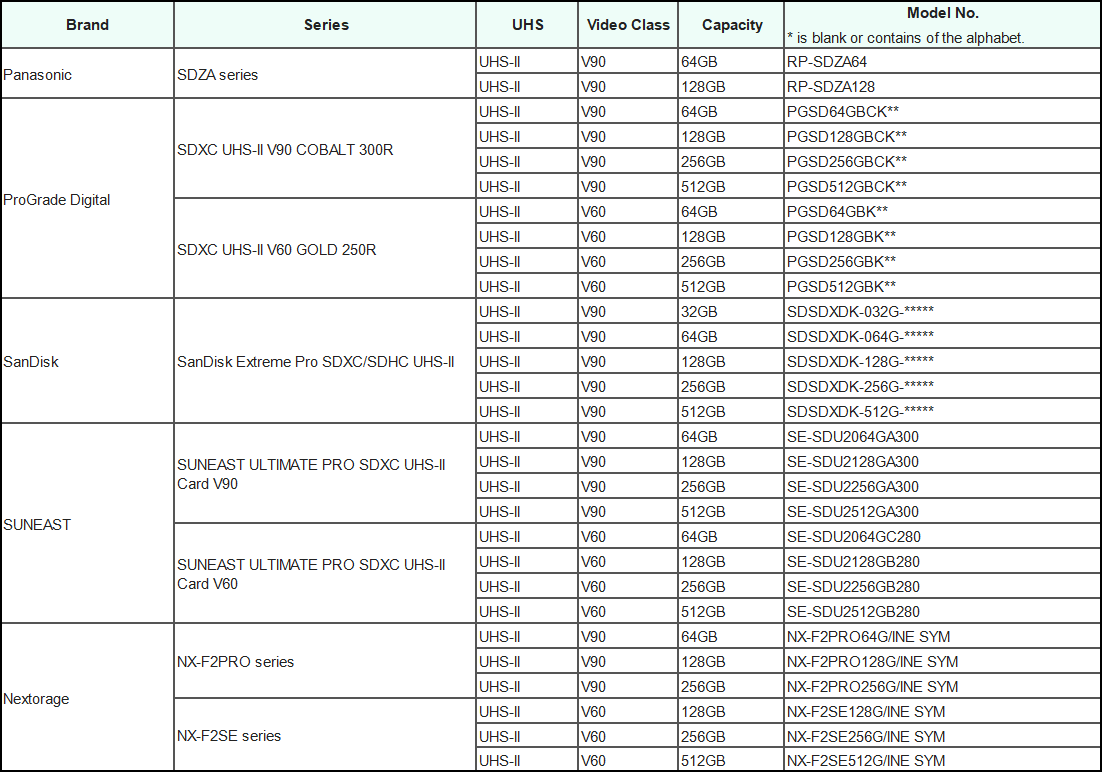Viewport: 1102px width, 772px height.
Task: Select model SE-SDU2512GB280
Action: point(942,611)
